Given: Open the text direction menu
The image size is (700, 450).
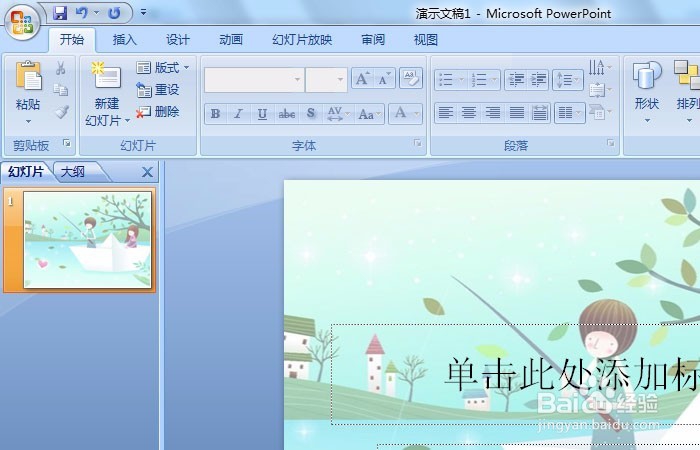Looking at the screenshot, I should point(600,67).
